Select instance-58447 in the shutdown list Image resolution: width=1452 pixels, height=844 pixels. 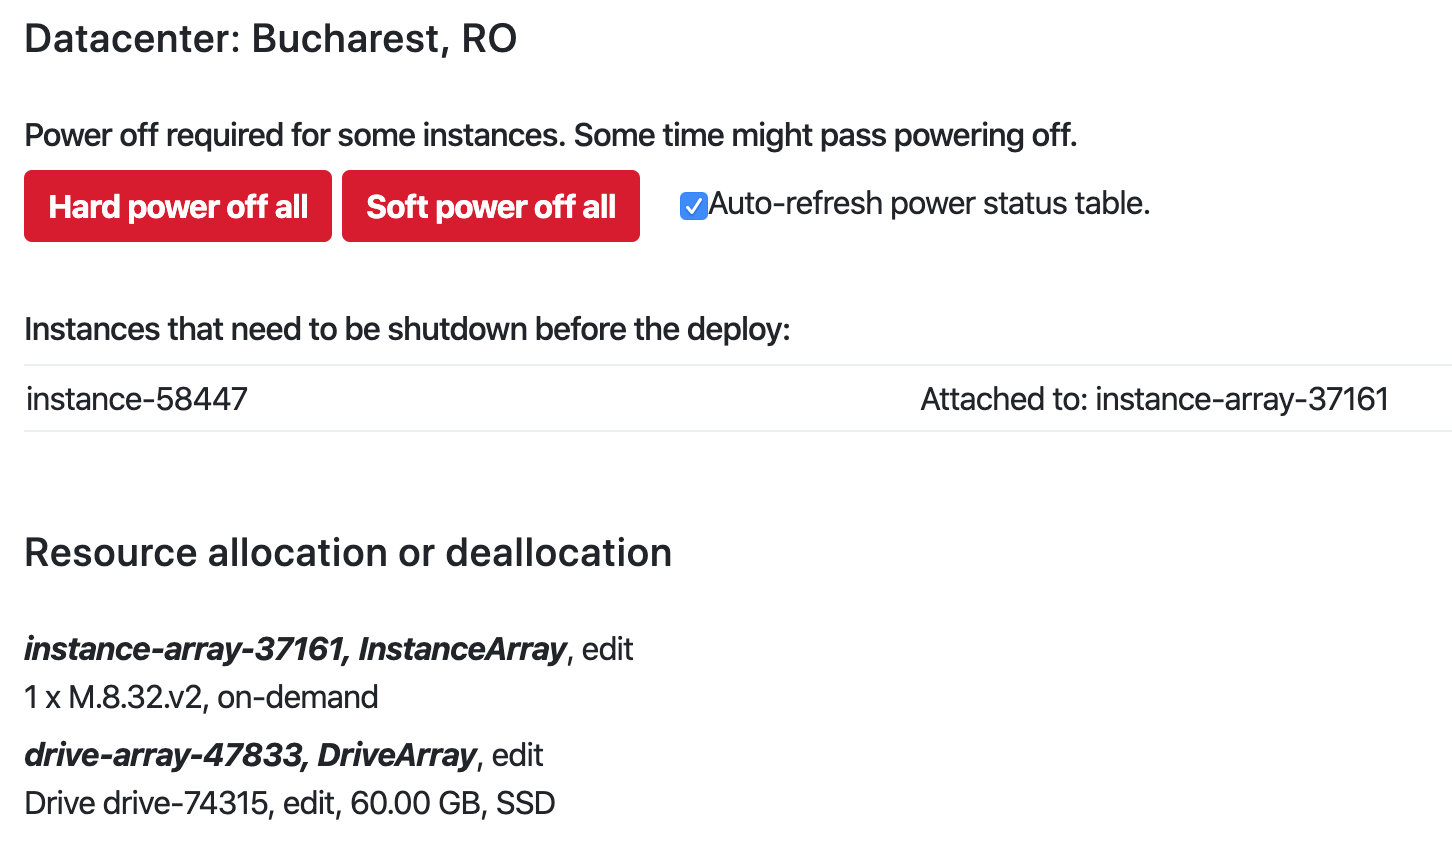pyautogui.click(x=137, y=399)
